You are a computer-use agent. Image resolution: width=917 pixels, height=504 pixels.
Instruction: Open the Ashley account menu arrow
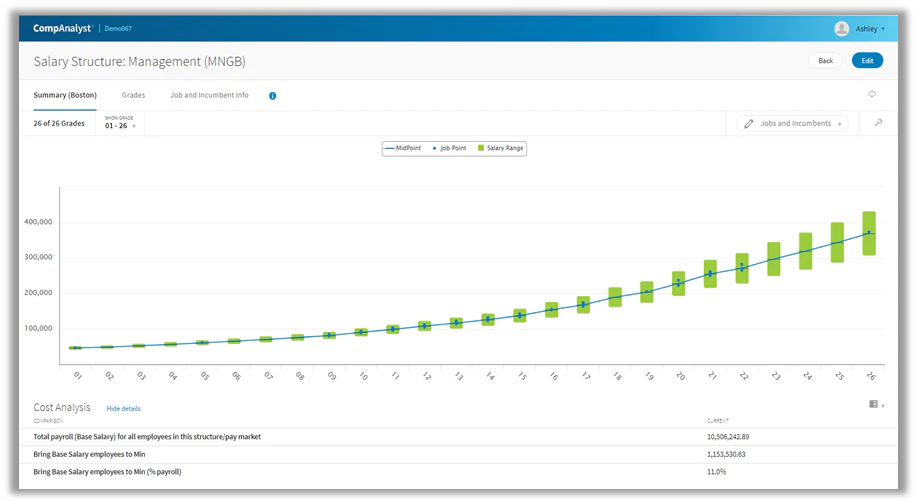pyautogui.click(x=883, y=29)
